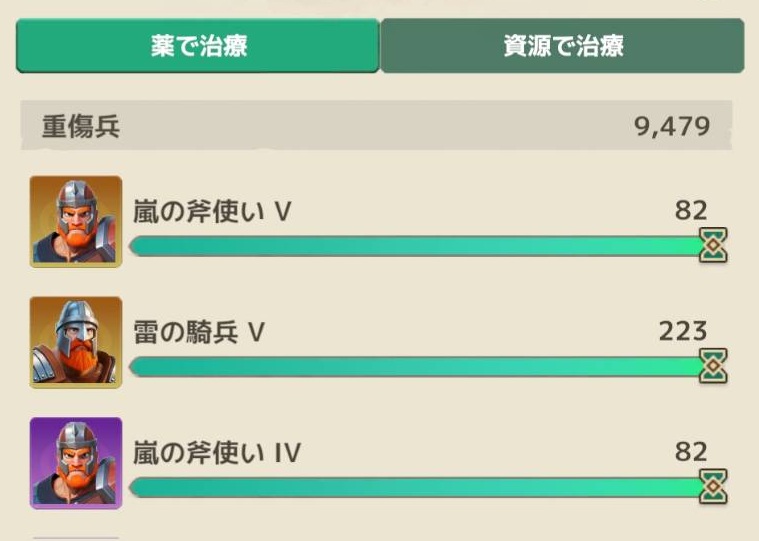The width and height of the screenshot is (759, 541).
Task: Select the 82 quantity for 嵐の斧使い IV
Action: pyautogui.click(x=691, y=452)
